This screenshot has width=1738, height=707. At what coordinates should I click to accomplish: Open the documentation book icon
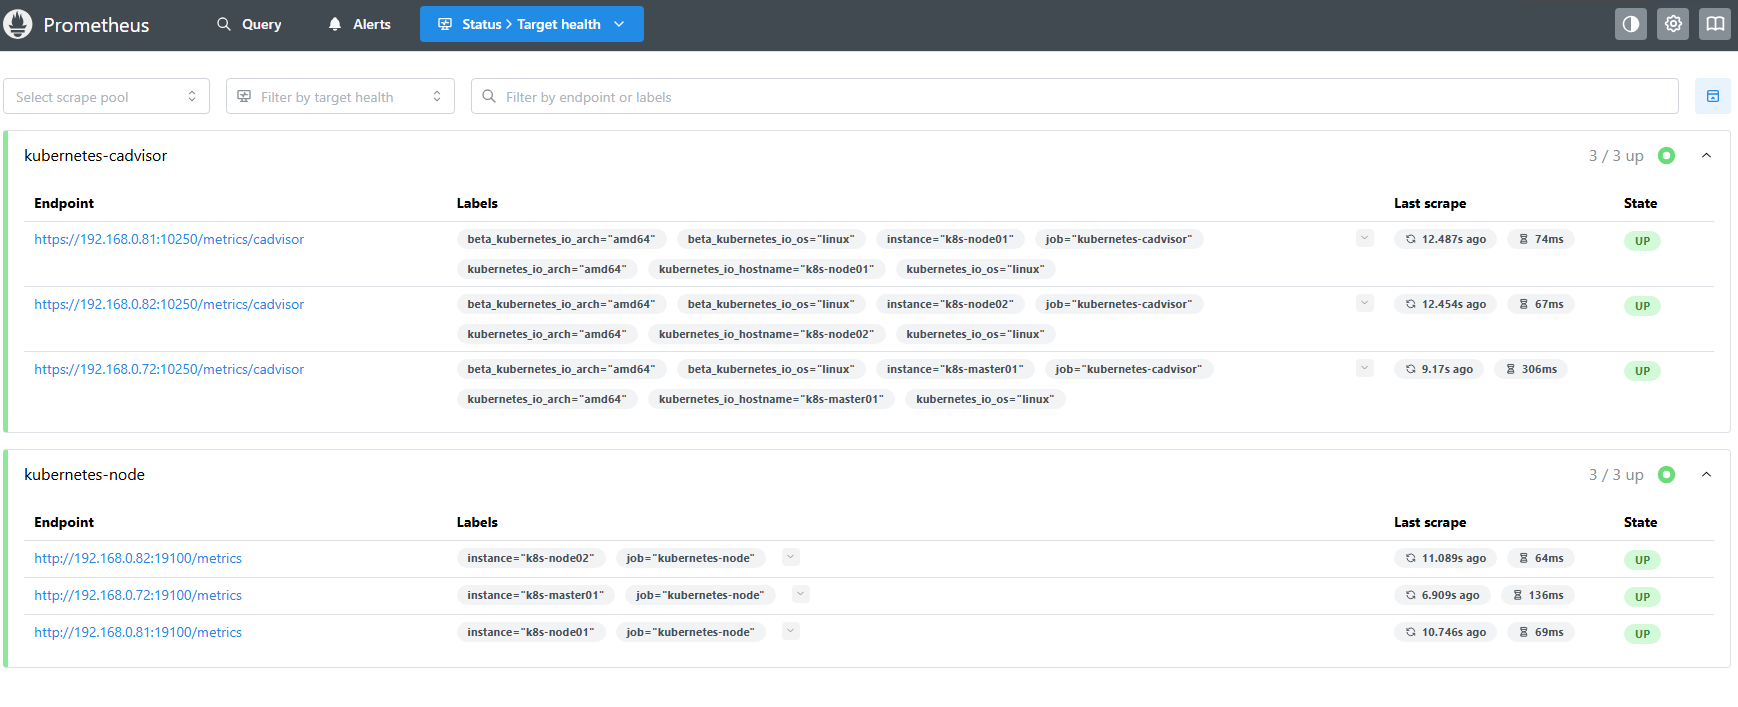coord(1715,24)
